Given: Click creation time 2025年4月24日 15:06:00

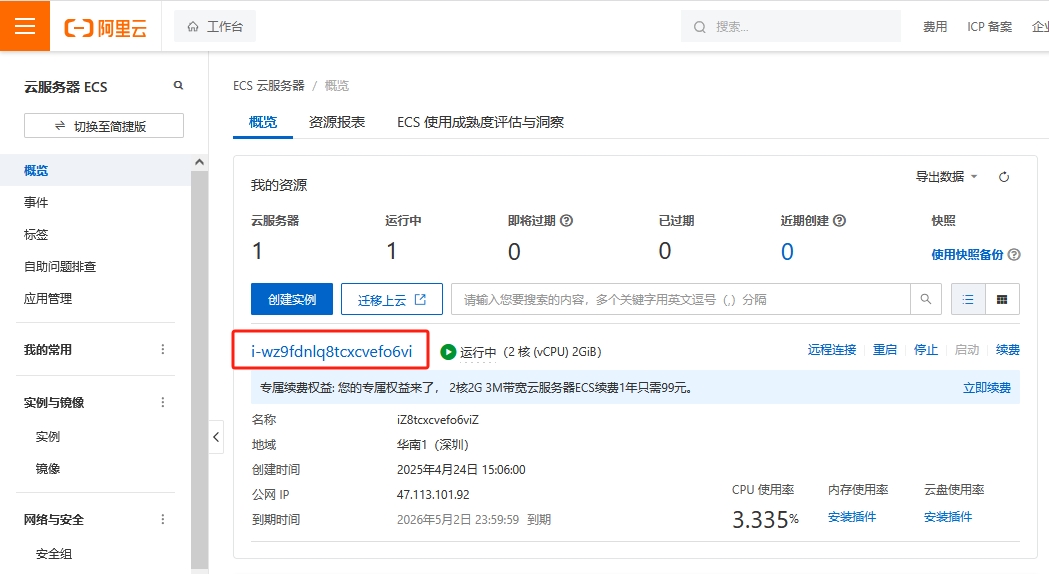Looking at the screenshot, I should click(x=461, y=470).
